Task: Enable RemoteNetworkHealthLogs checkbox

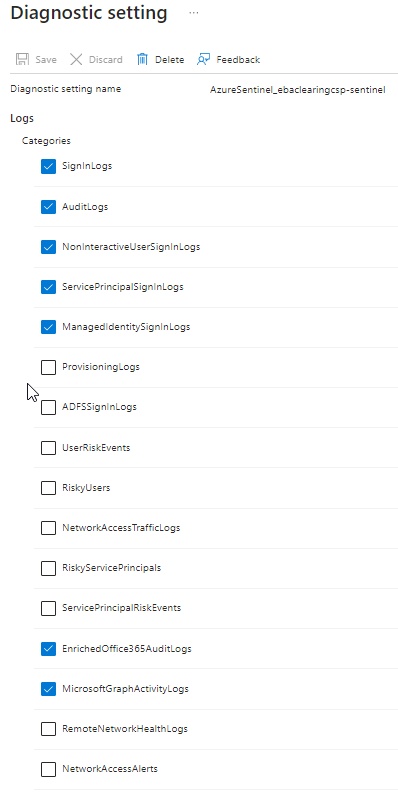Action: click(48, 729)
